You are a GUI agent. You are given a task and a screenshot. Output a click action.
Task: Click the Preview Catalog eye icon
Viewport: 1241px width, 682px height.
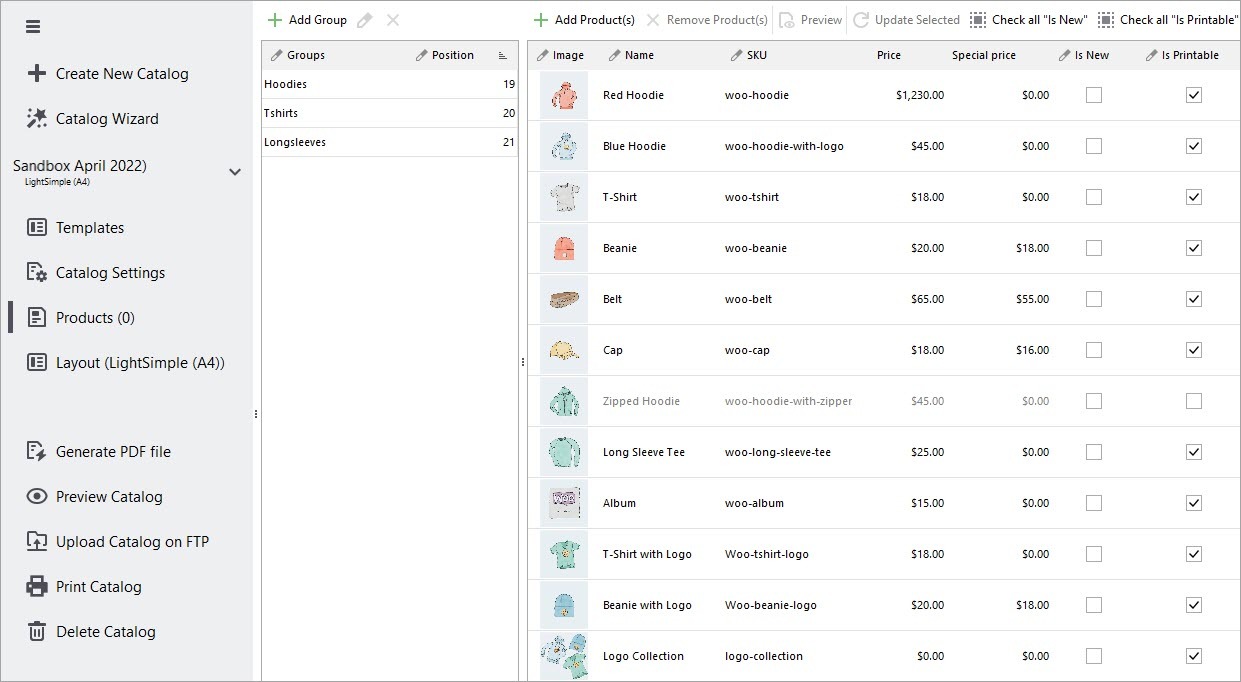pyautogui.click(x=37, y=497)
